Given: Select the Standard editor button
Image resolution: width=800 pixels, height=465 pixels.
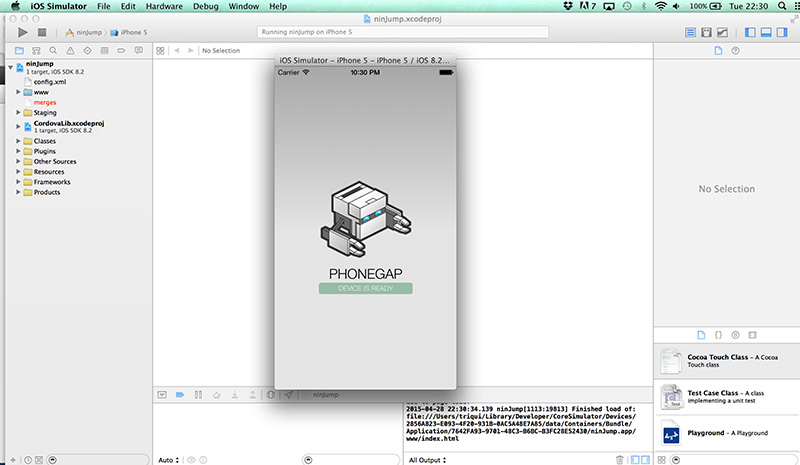Looking at the screenshot, I should click(690, 32).
